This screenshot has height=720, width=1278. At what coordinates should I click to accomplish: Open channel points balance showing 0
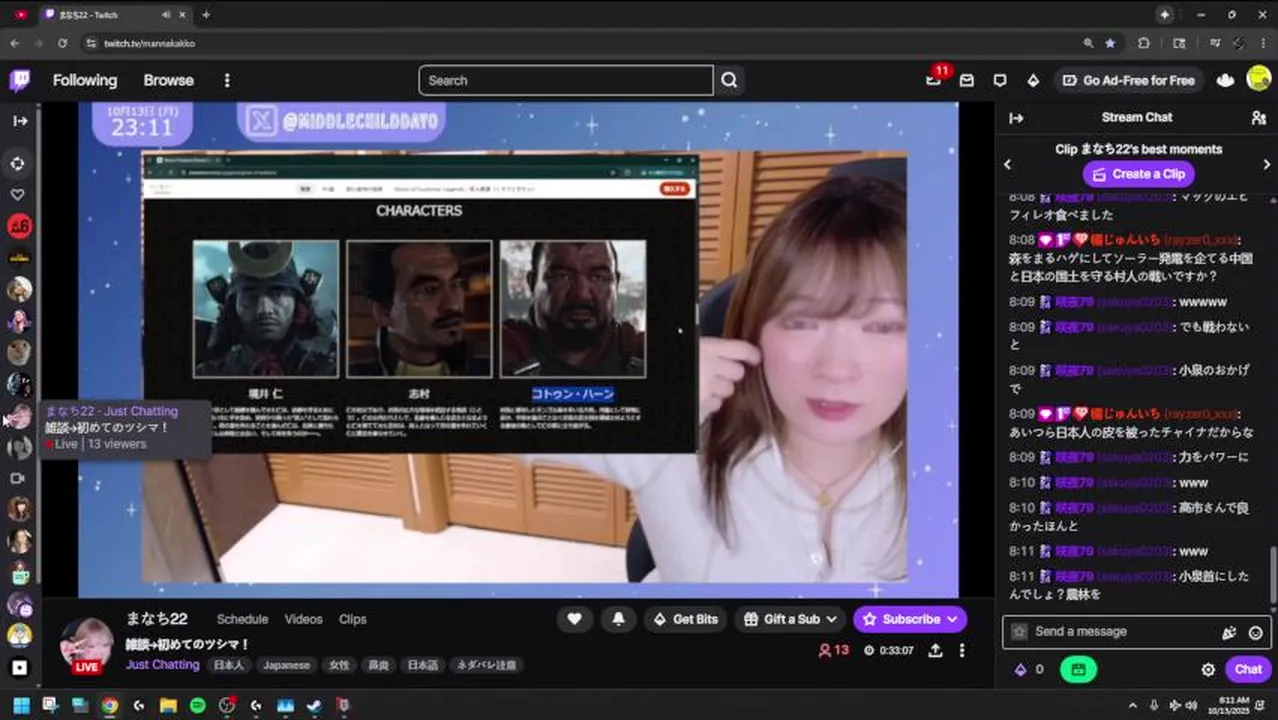point(1029,669)
